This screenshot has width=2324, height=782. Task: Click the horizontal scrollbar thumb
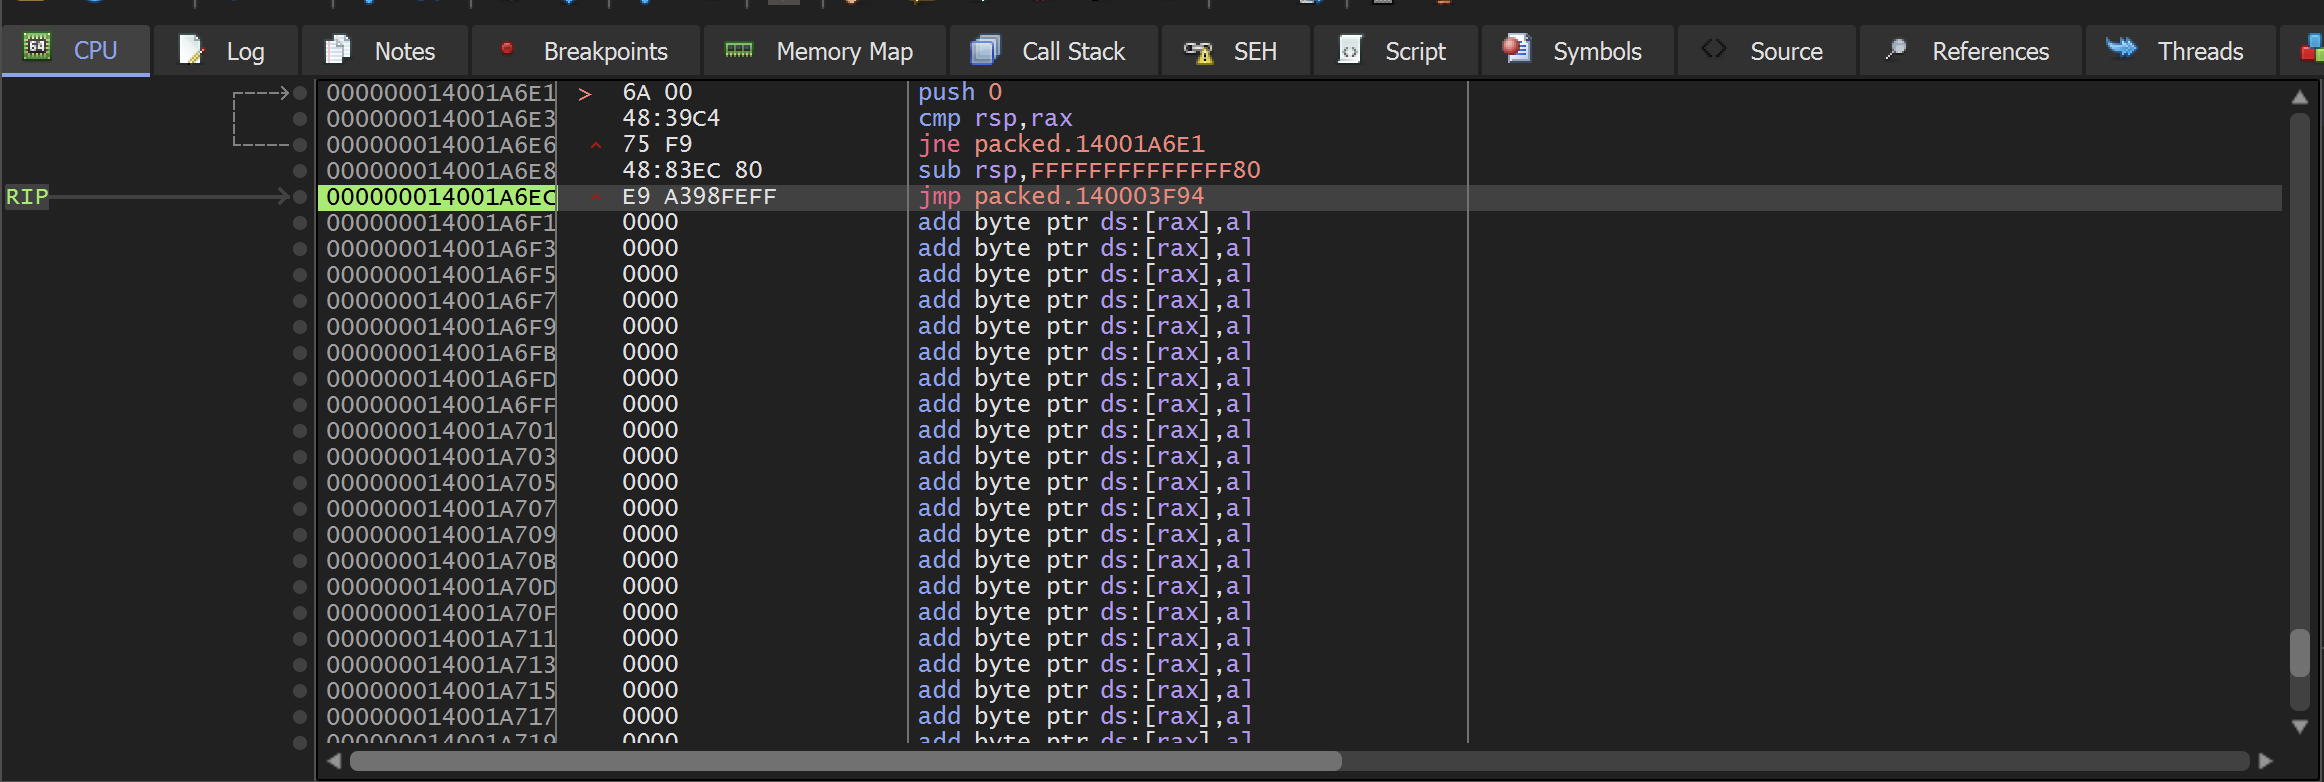pos(845,761)
